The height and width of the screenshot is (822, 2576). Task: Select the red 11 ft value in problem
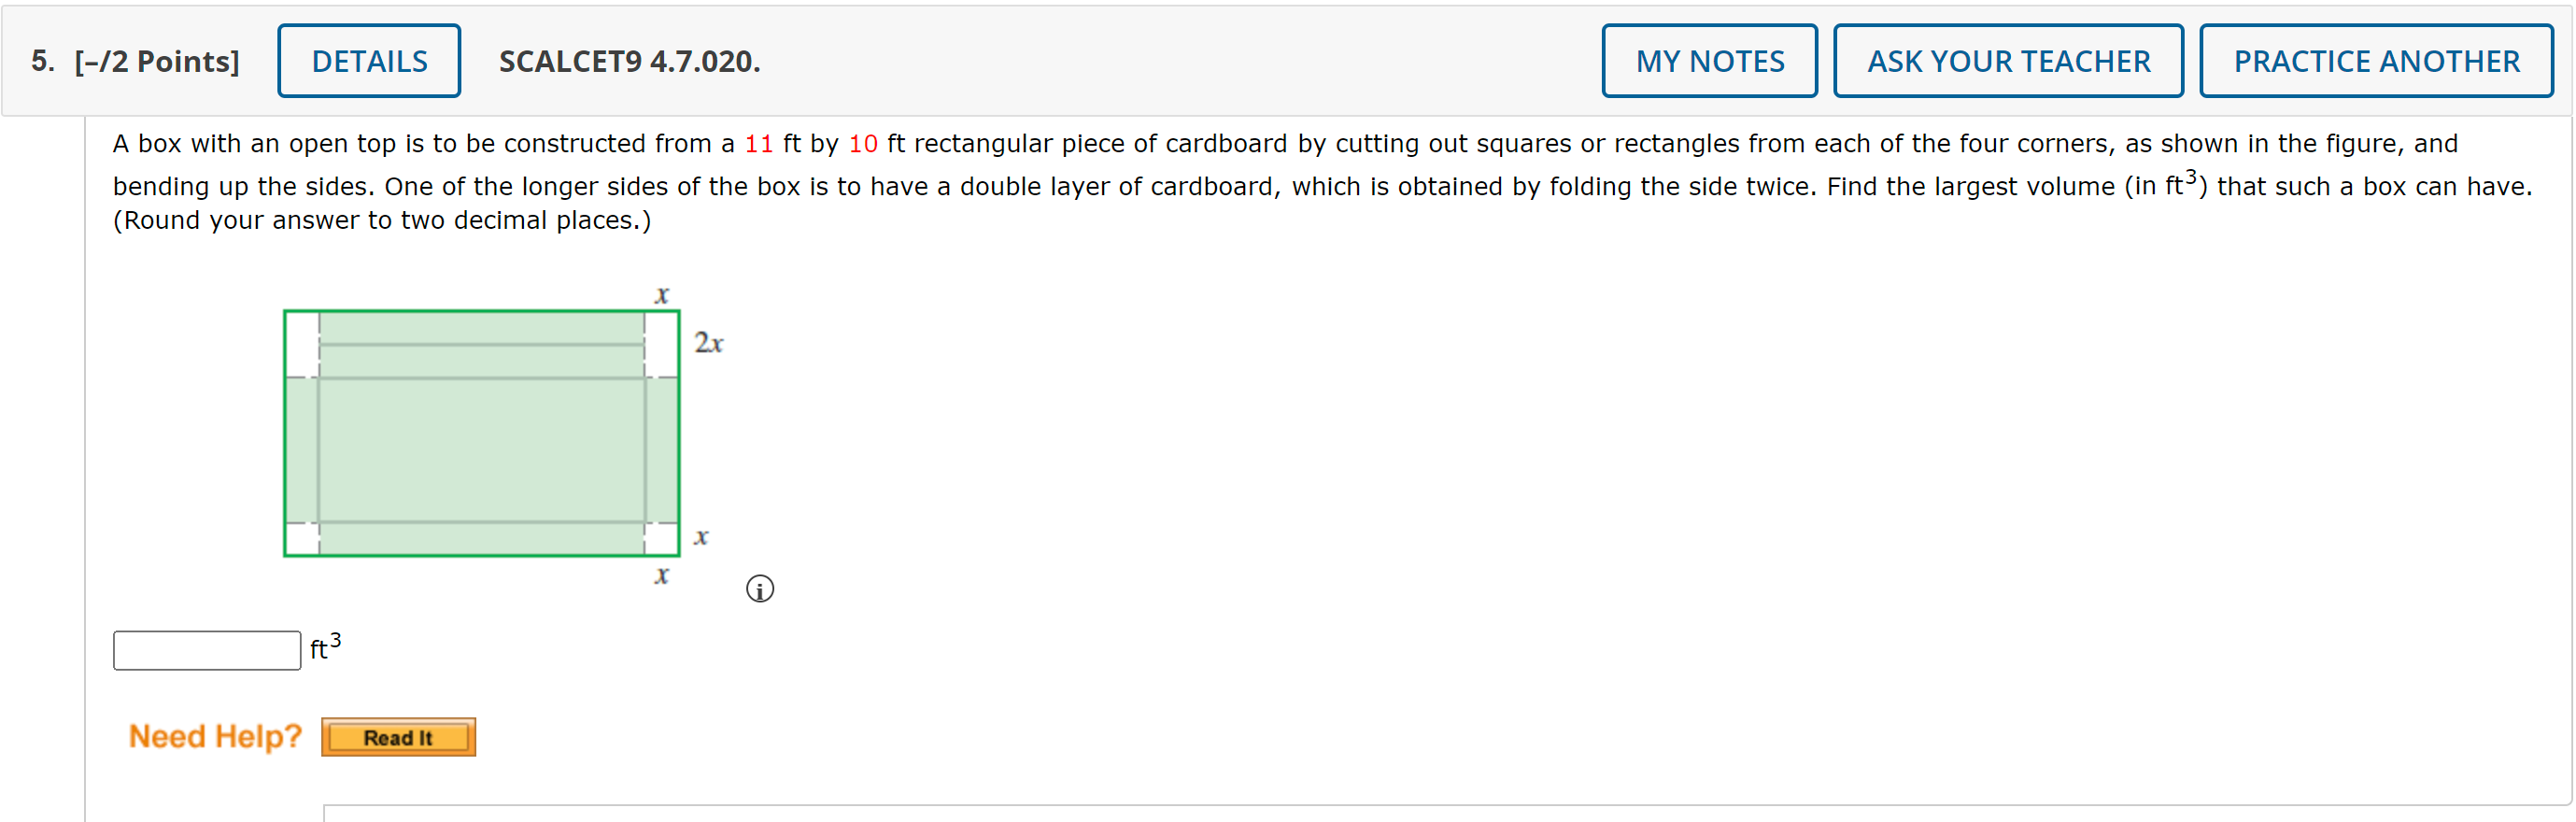[758, 143]
